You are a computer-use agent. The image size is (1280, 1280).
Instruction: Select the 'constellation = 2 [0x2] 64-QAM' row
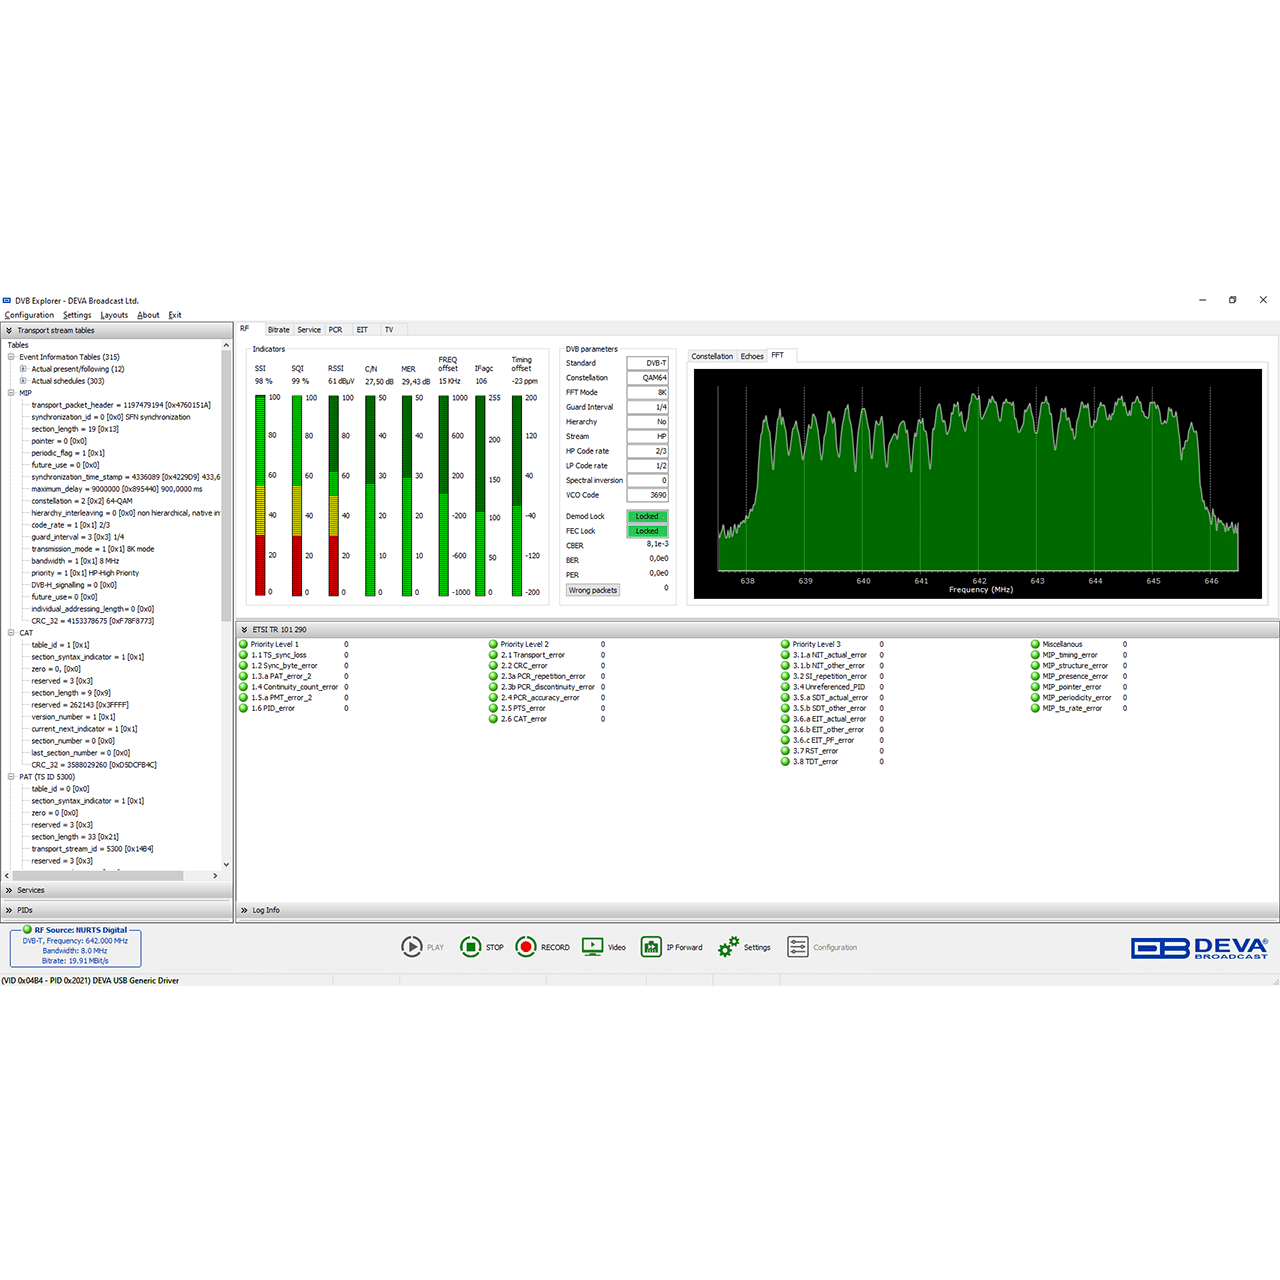pyautogui.click(x=82, y=501)
